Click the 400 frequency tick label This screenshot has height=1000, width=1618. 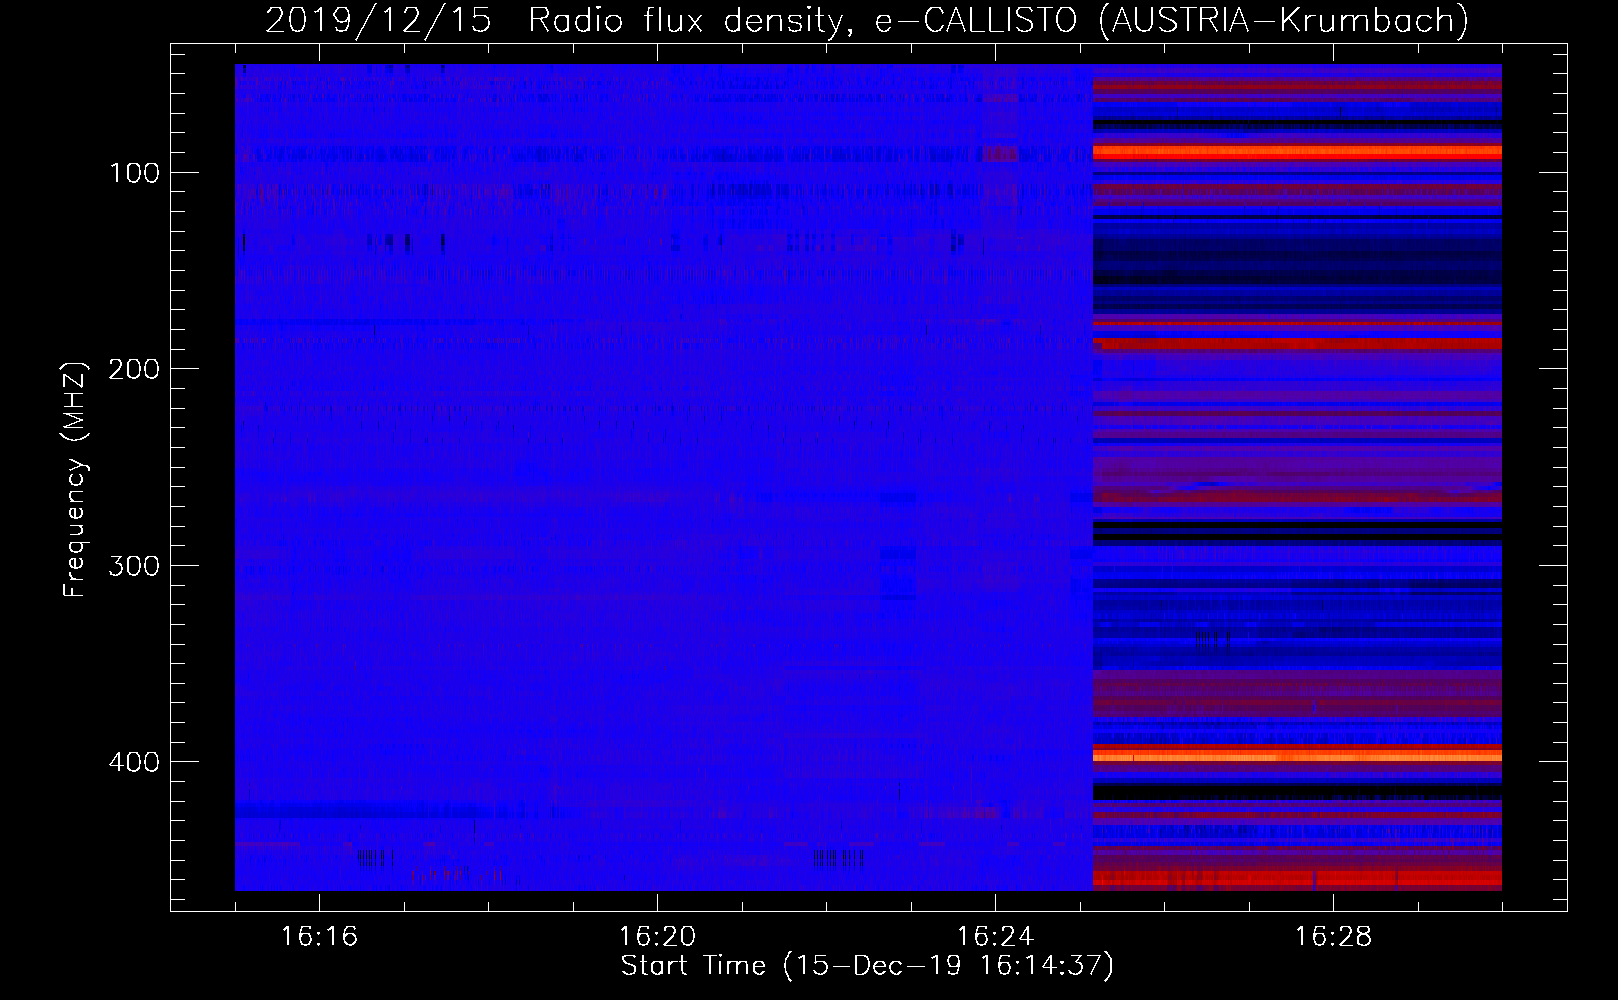point(135,762)
